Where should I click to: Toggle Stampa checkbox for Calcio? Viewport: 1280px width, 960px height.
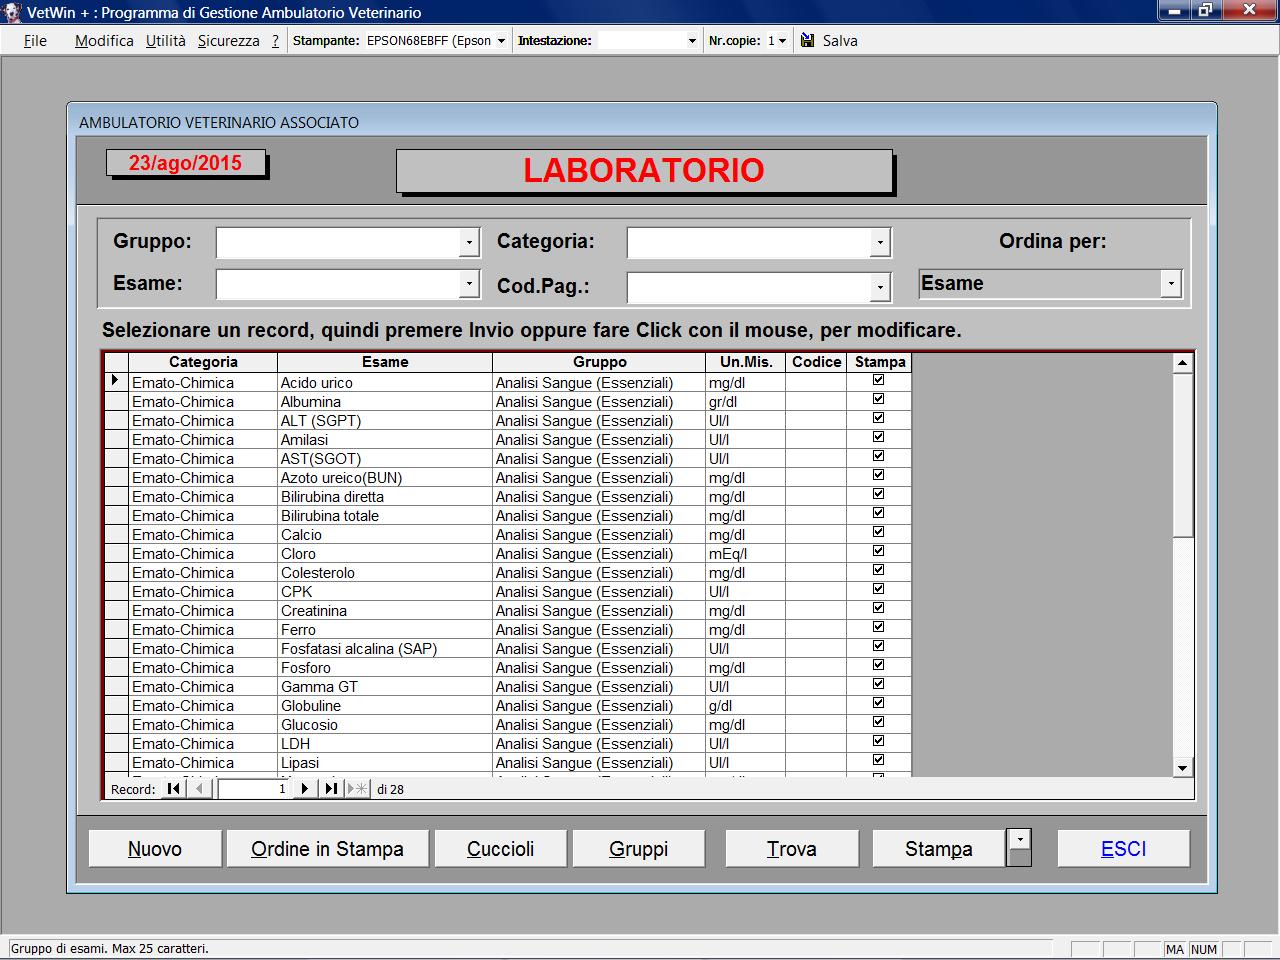point(879,532)
